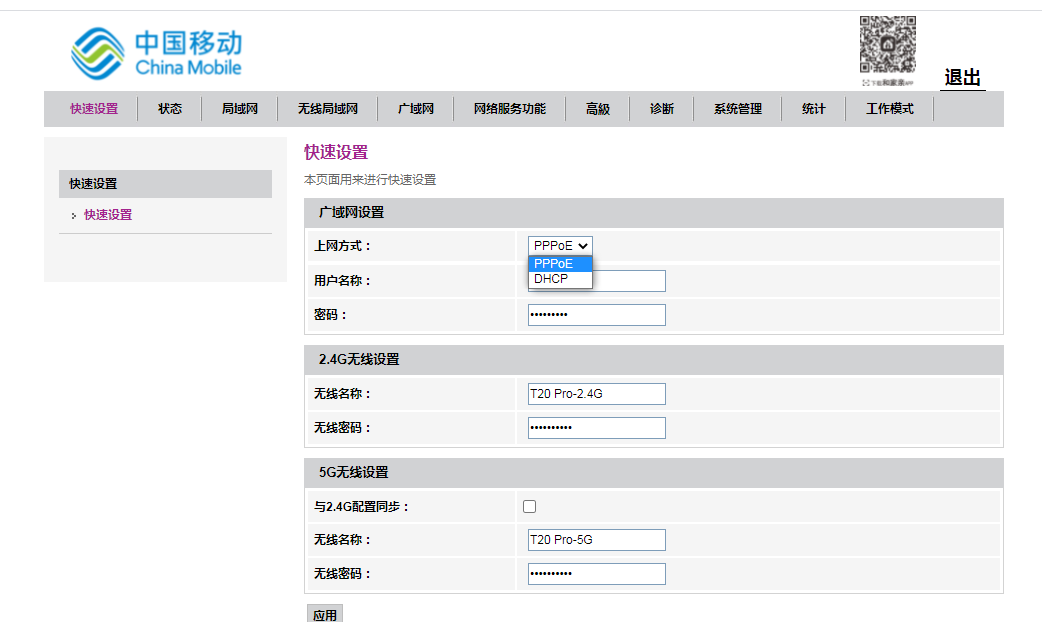Open the 网络服务功能 menu tab
This screenshot has width=1042, height=622.
510,108
